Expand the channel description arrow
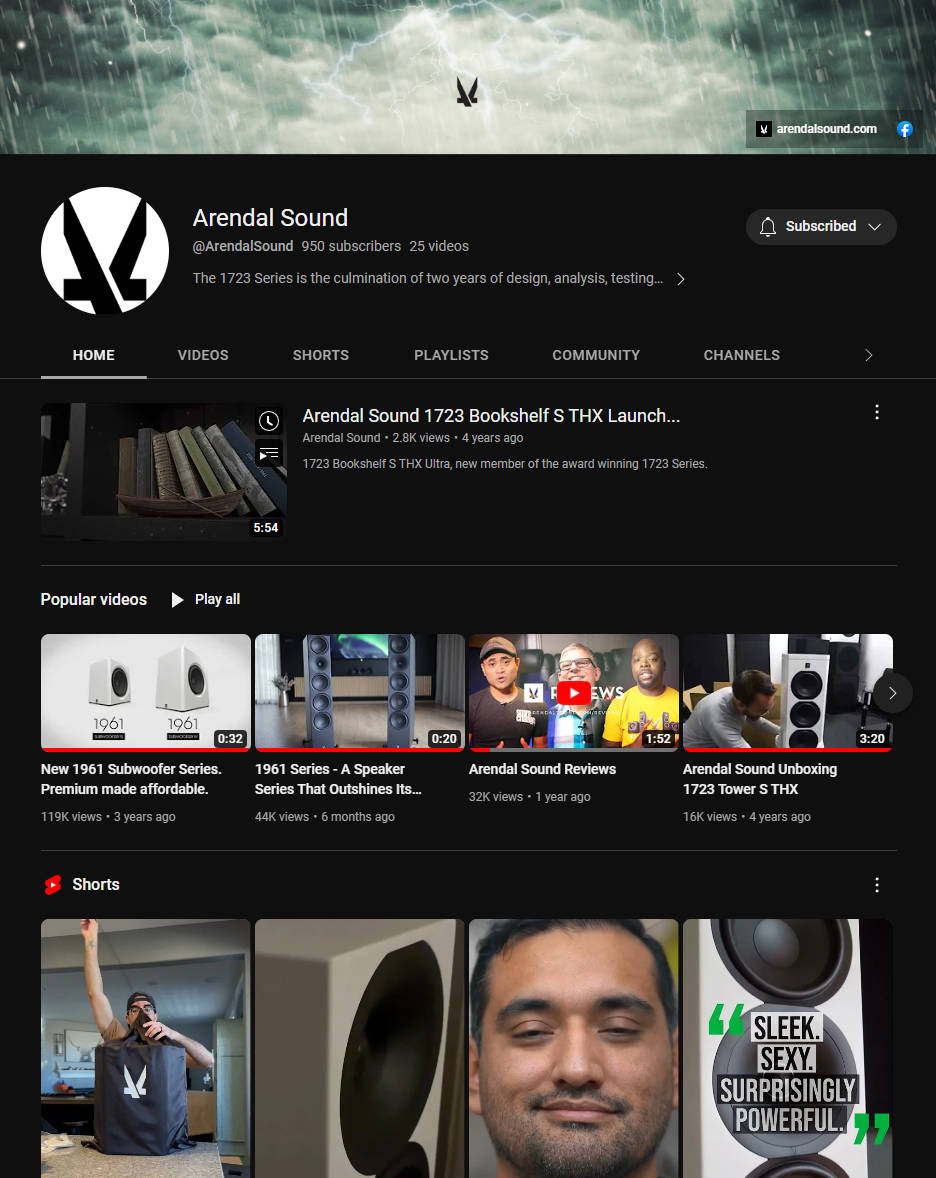Viewport: 936px width, 1178px height. click(681, 279)
